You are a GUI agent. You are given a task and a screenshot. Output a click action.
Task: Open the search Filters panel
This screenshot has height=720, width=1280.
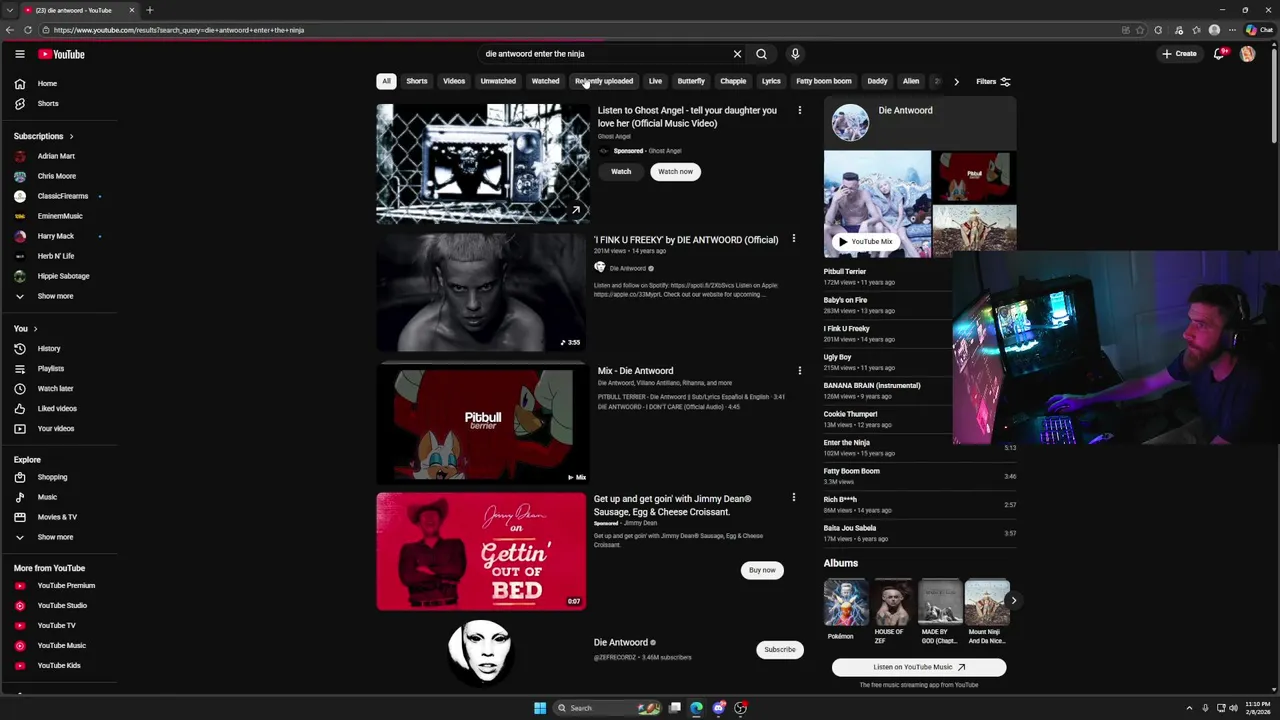(993, 82)
